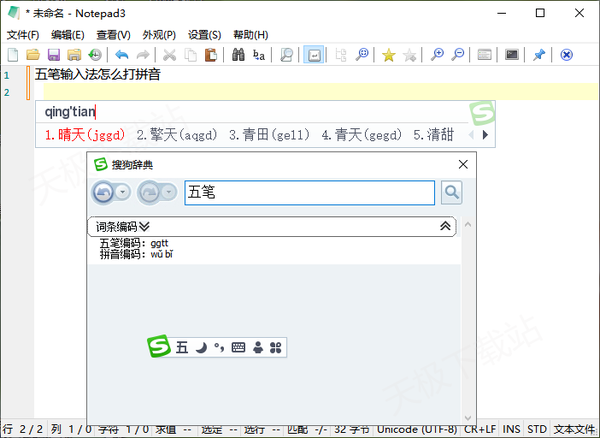Collapse the section with double up arrow

(445, 226)
